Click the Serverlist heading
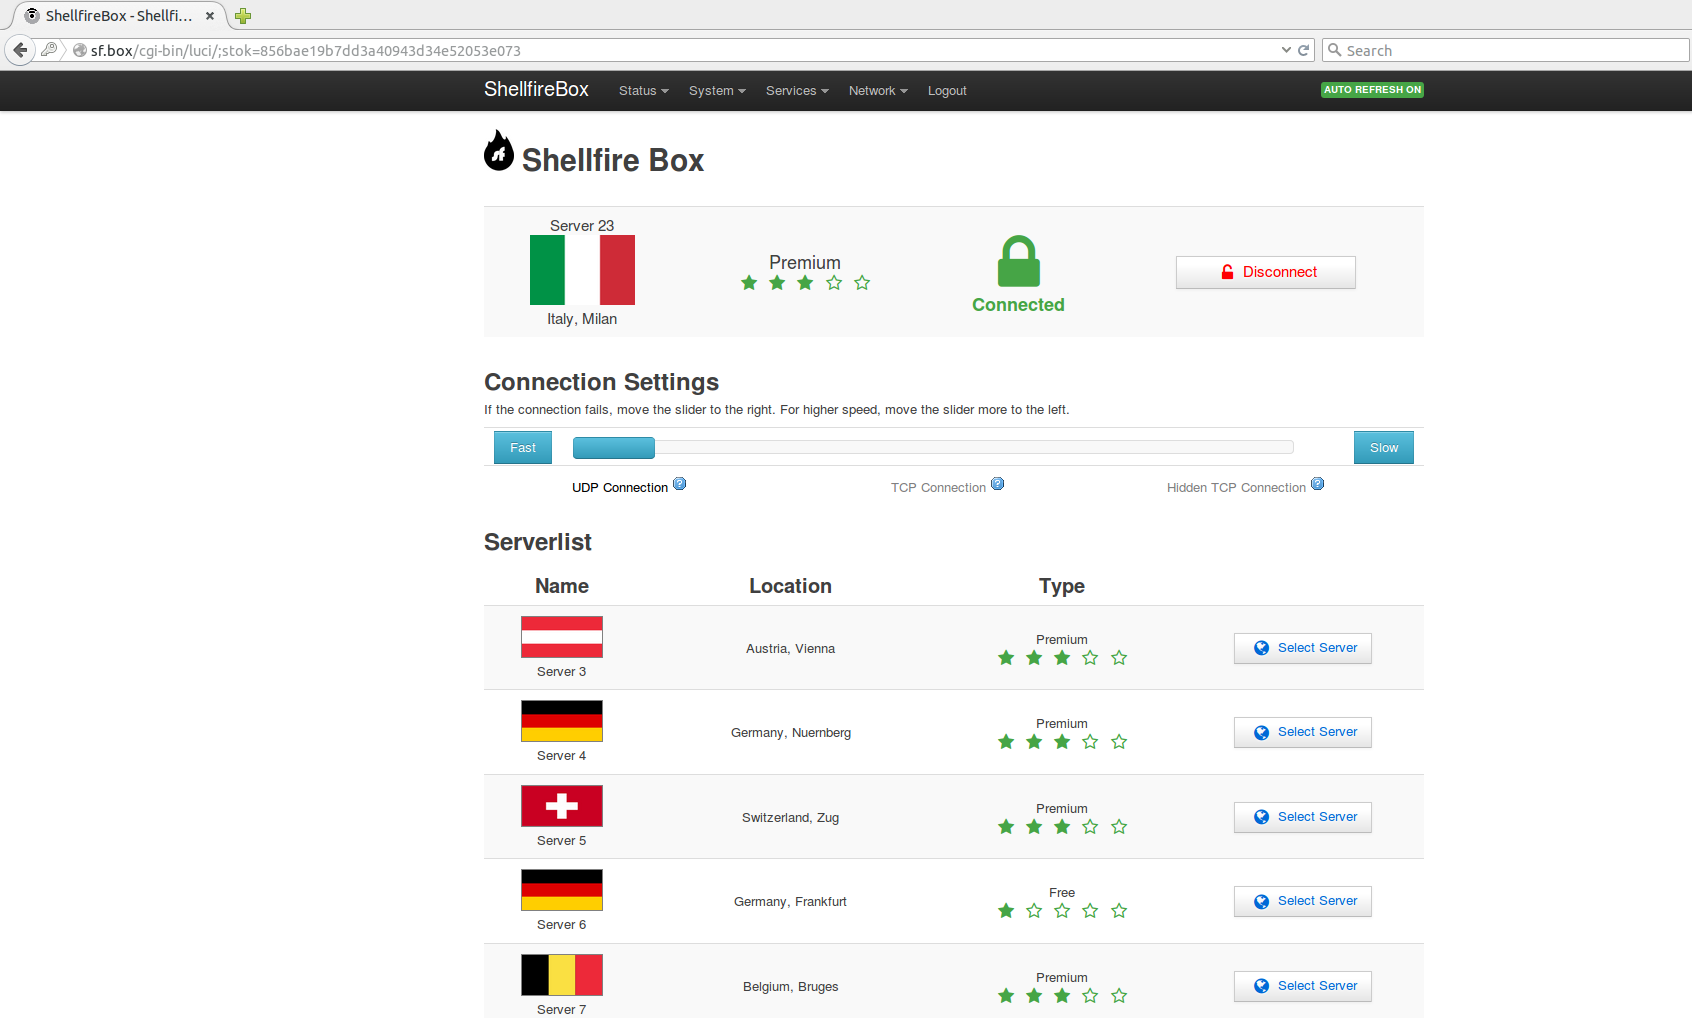 (538, 542)
